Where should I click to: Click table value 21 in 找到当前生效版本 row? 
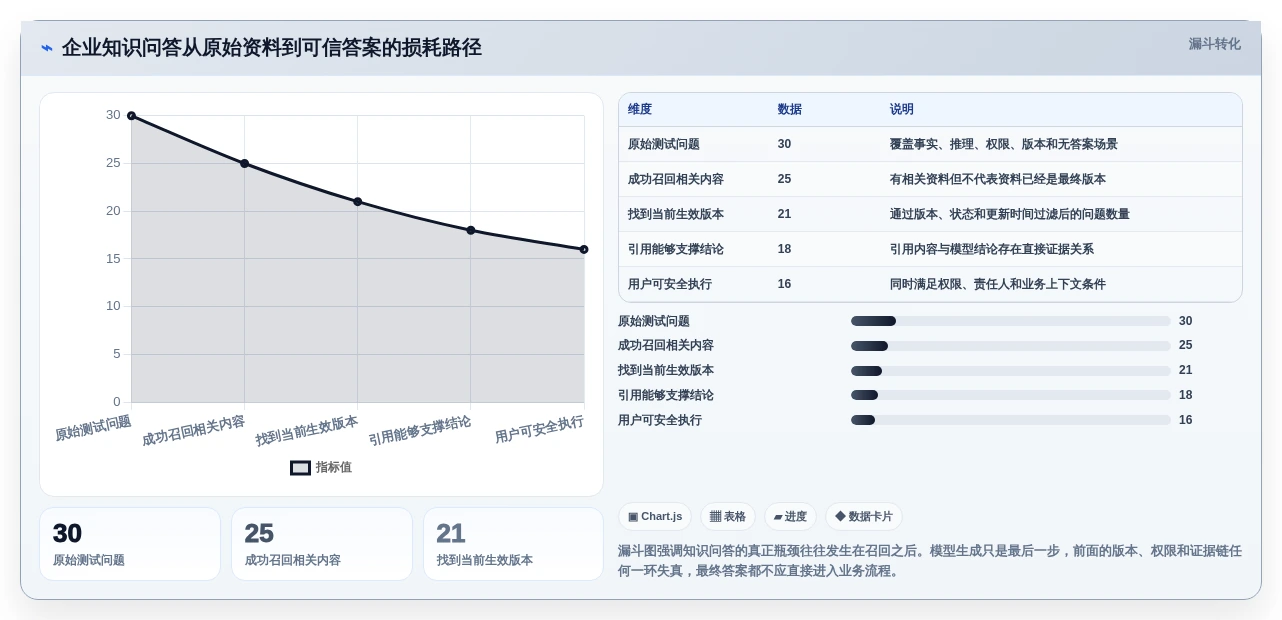(x=785, y=214)
